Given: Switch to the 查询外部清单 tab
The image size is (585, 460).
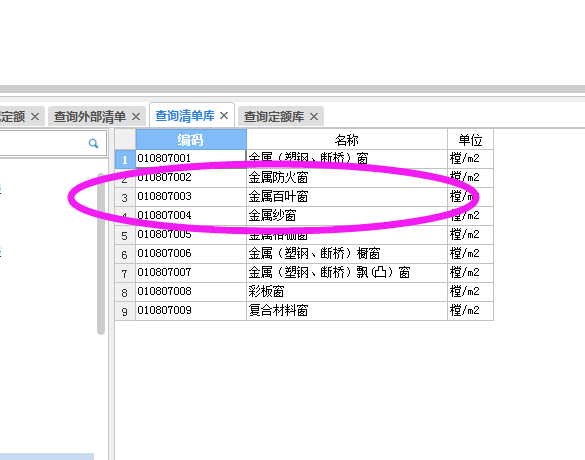Looking at the screenshot, I should [x=90, y=117].
